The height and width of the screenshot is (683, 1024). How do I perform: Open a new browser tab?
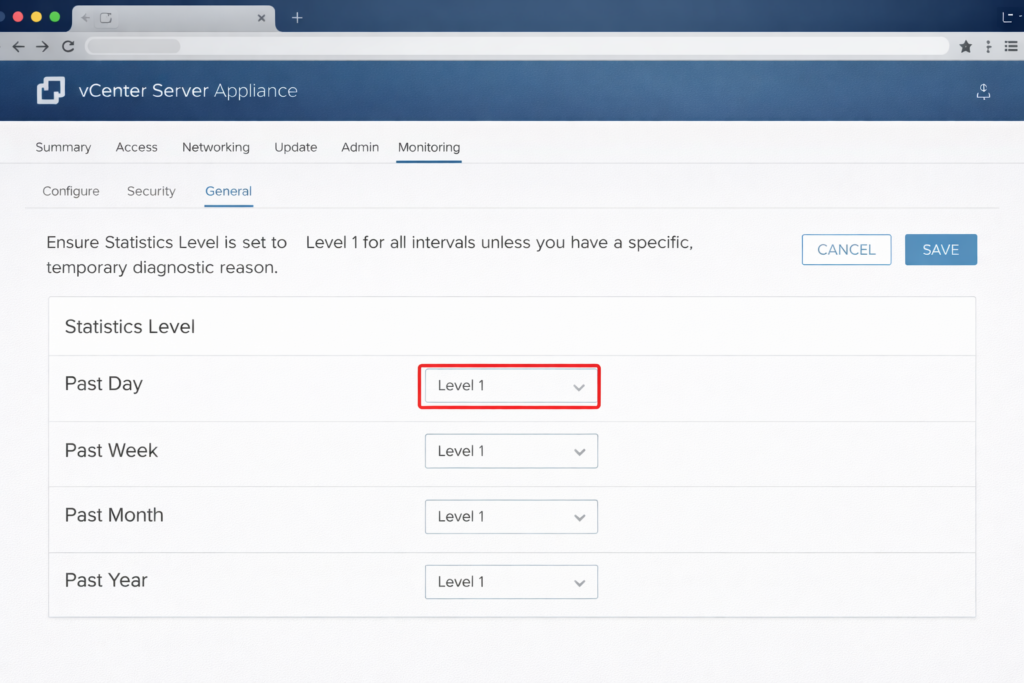pos(297,17)
